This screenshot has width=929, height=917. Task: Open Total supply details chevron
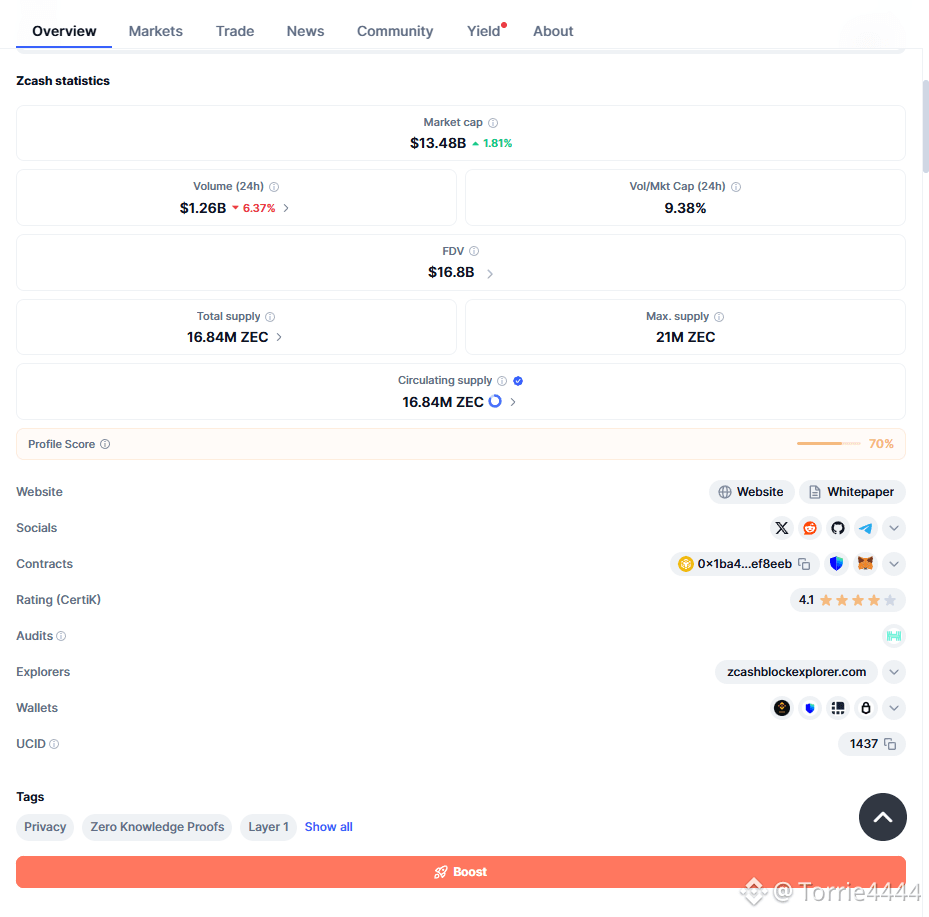(279, 337)
